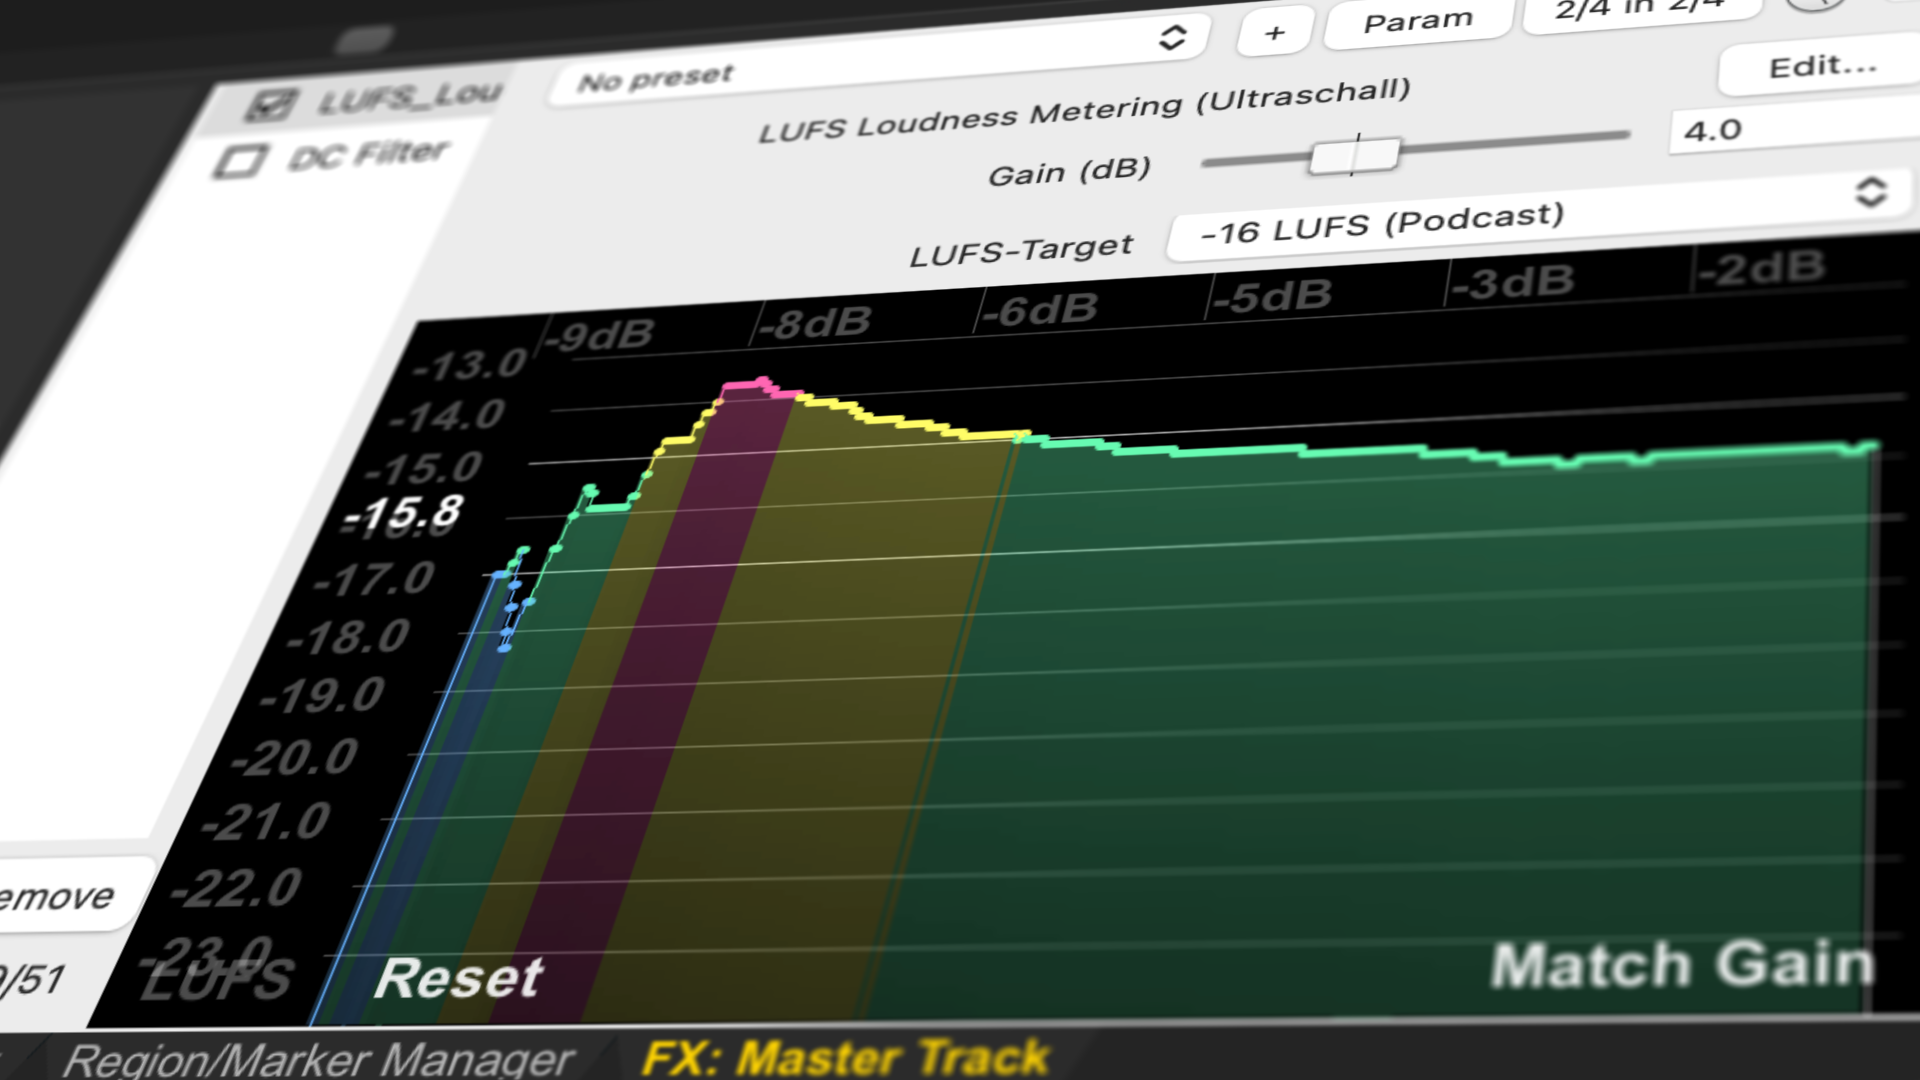This screenshot has height=1080, width=1920.
Task: Select the DC Filter entry in FX list
Action: 368,155
